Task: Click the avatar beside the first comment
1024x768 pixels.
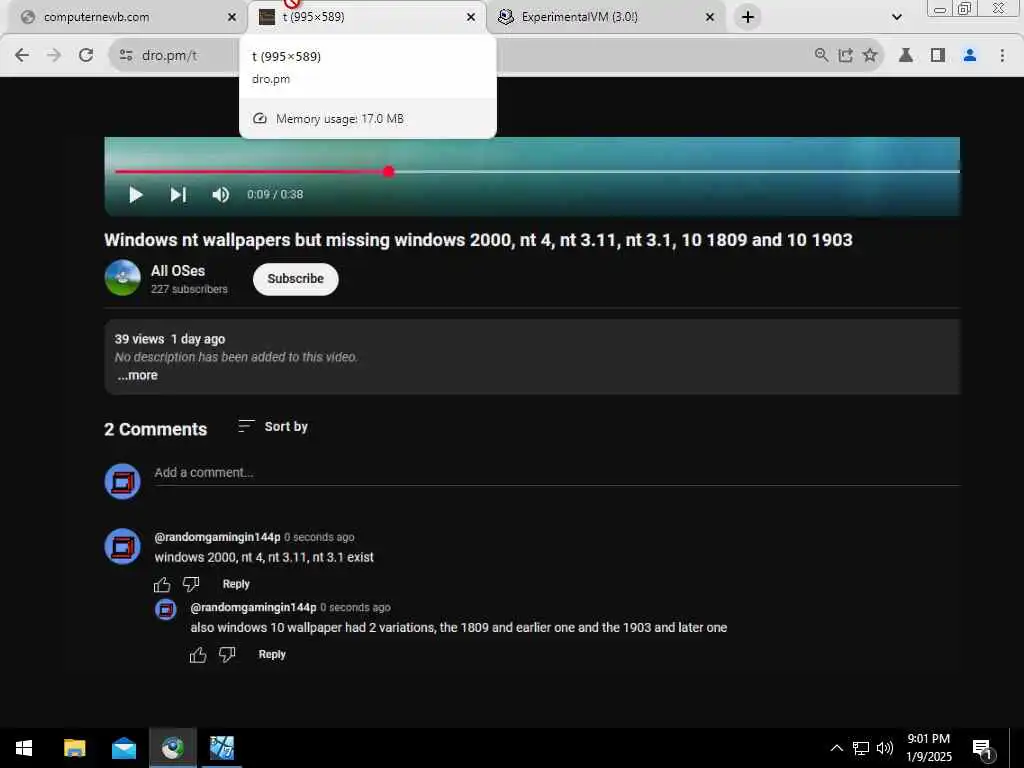Action: point(122,547)
